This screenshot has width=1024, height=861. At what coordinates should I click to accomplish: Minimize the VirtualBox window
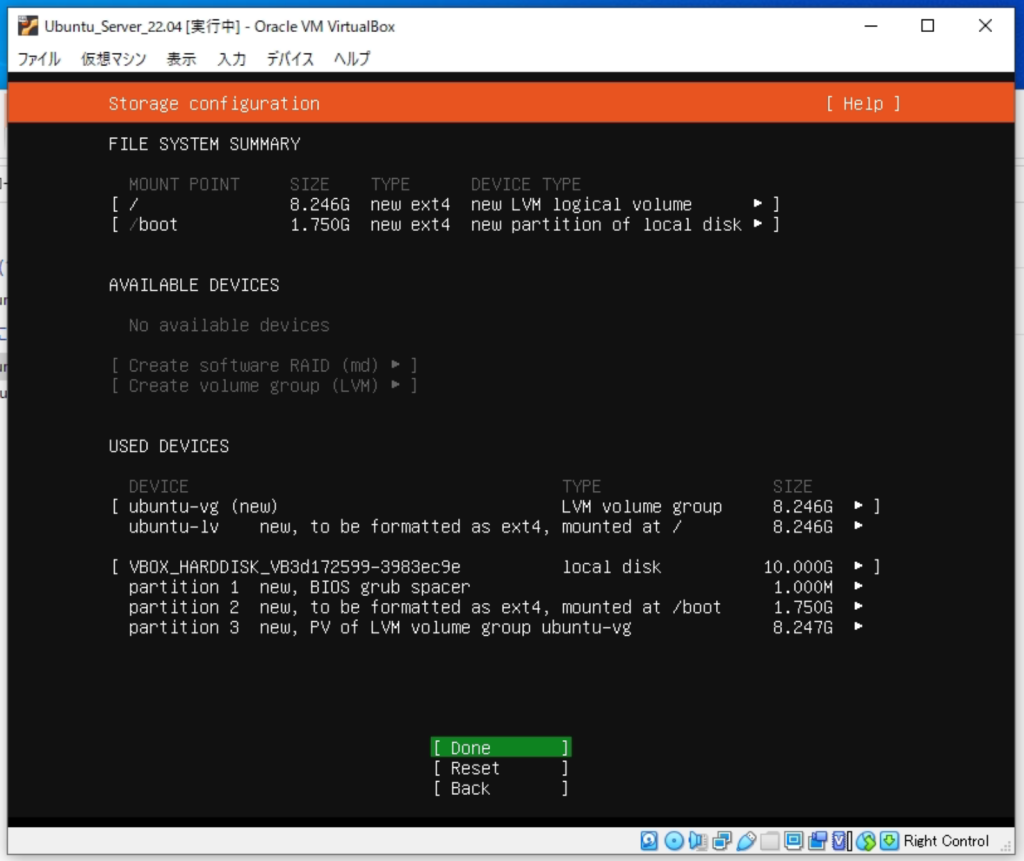pyautogui.click(x=871, y=25)
